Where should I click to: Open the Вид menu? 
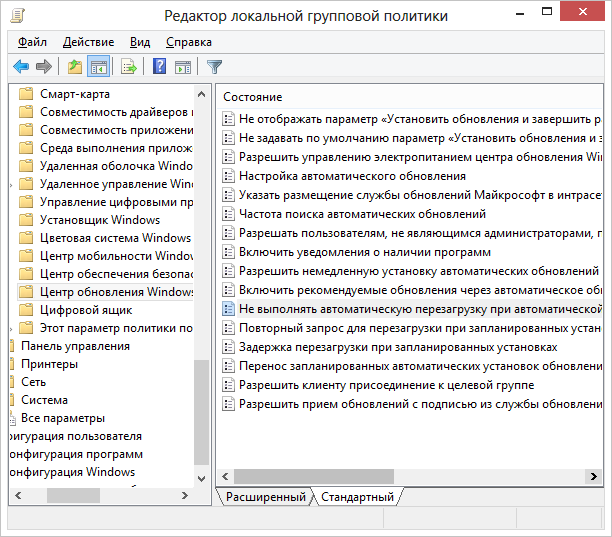140,42
